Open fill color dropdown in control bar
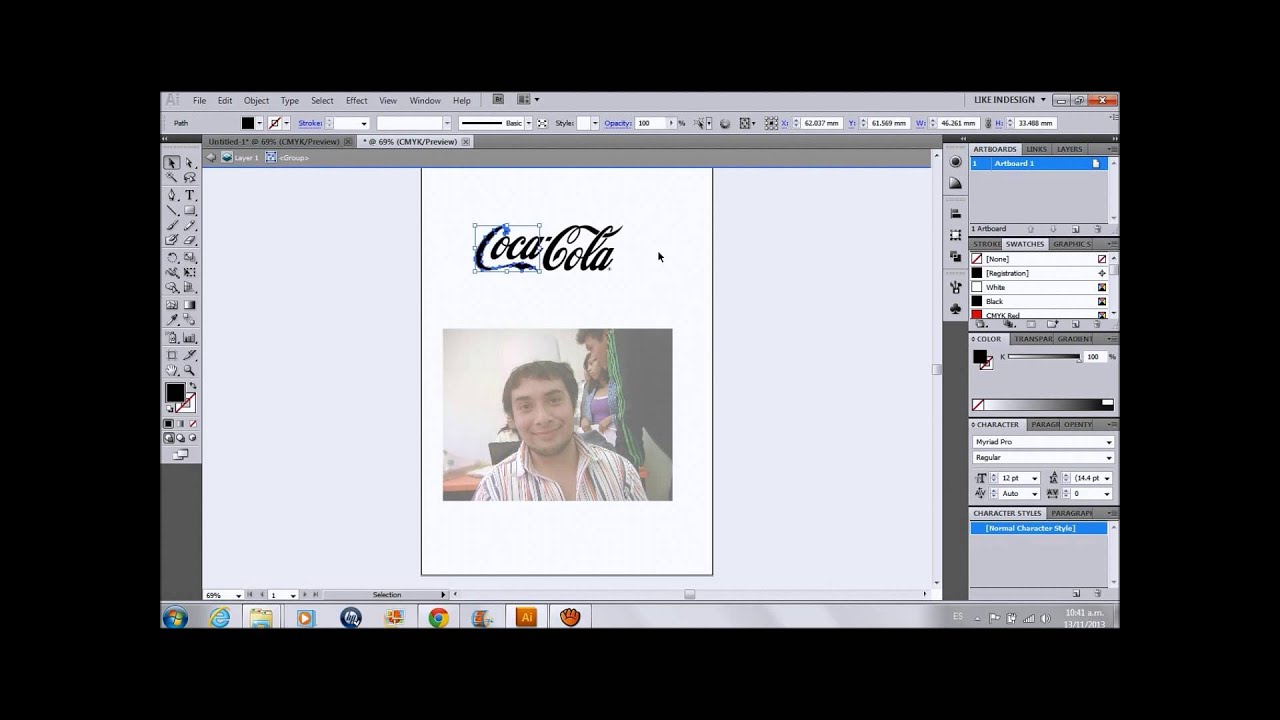 pos(260,123)
